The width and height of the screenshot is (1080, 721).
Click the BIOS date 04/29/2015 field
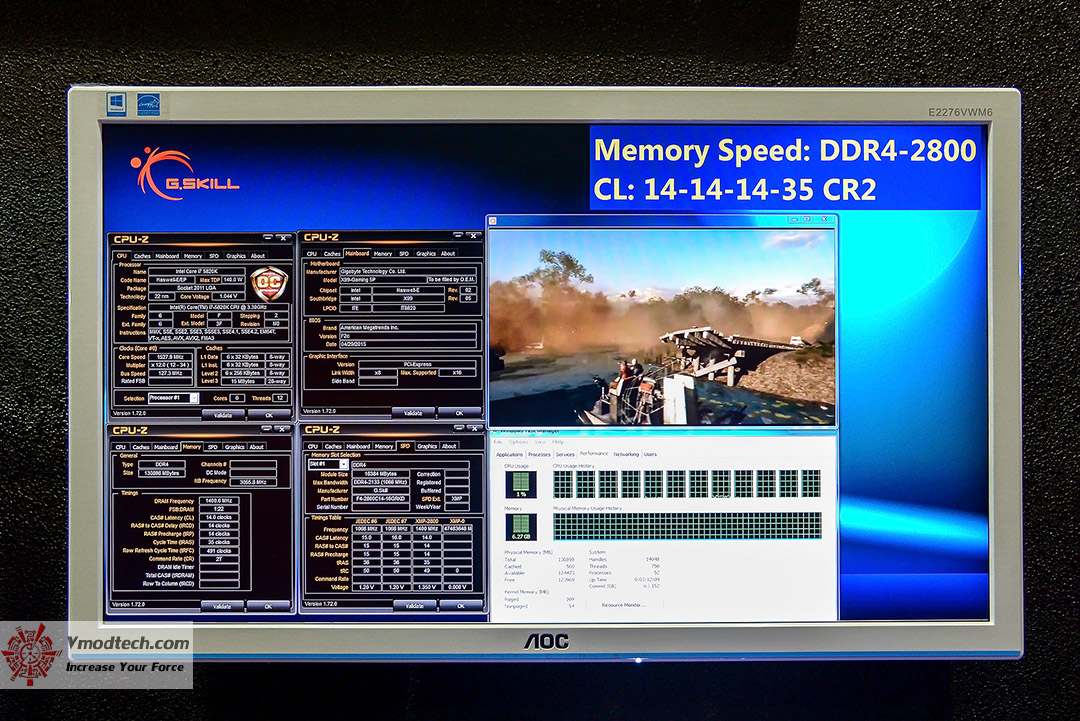408,344
